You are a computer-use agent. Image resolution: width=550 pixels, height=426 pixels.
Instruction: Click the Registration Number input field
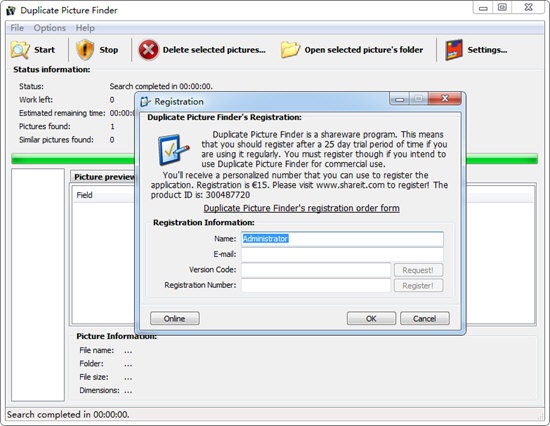click(316, 285)
